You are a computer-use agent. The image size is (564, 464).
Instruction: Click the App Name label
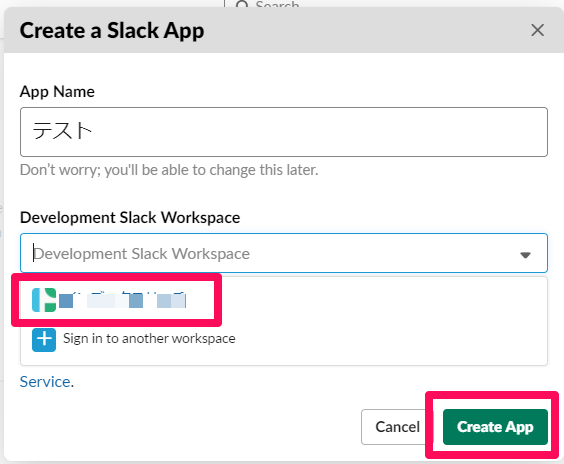click(57, 91)
